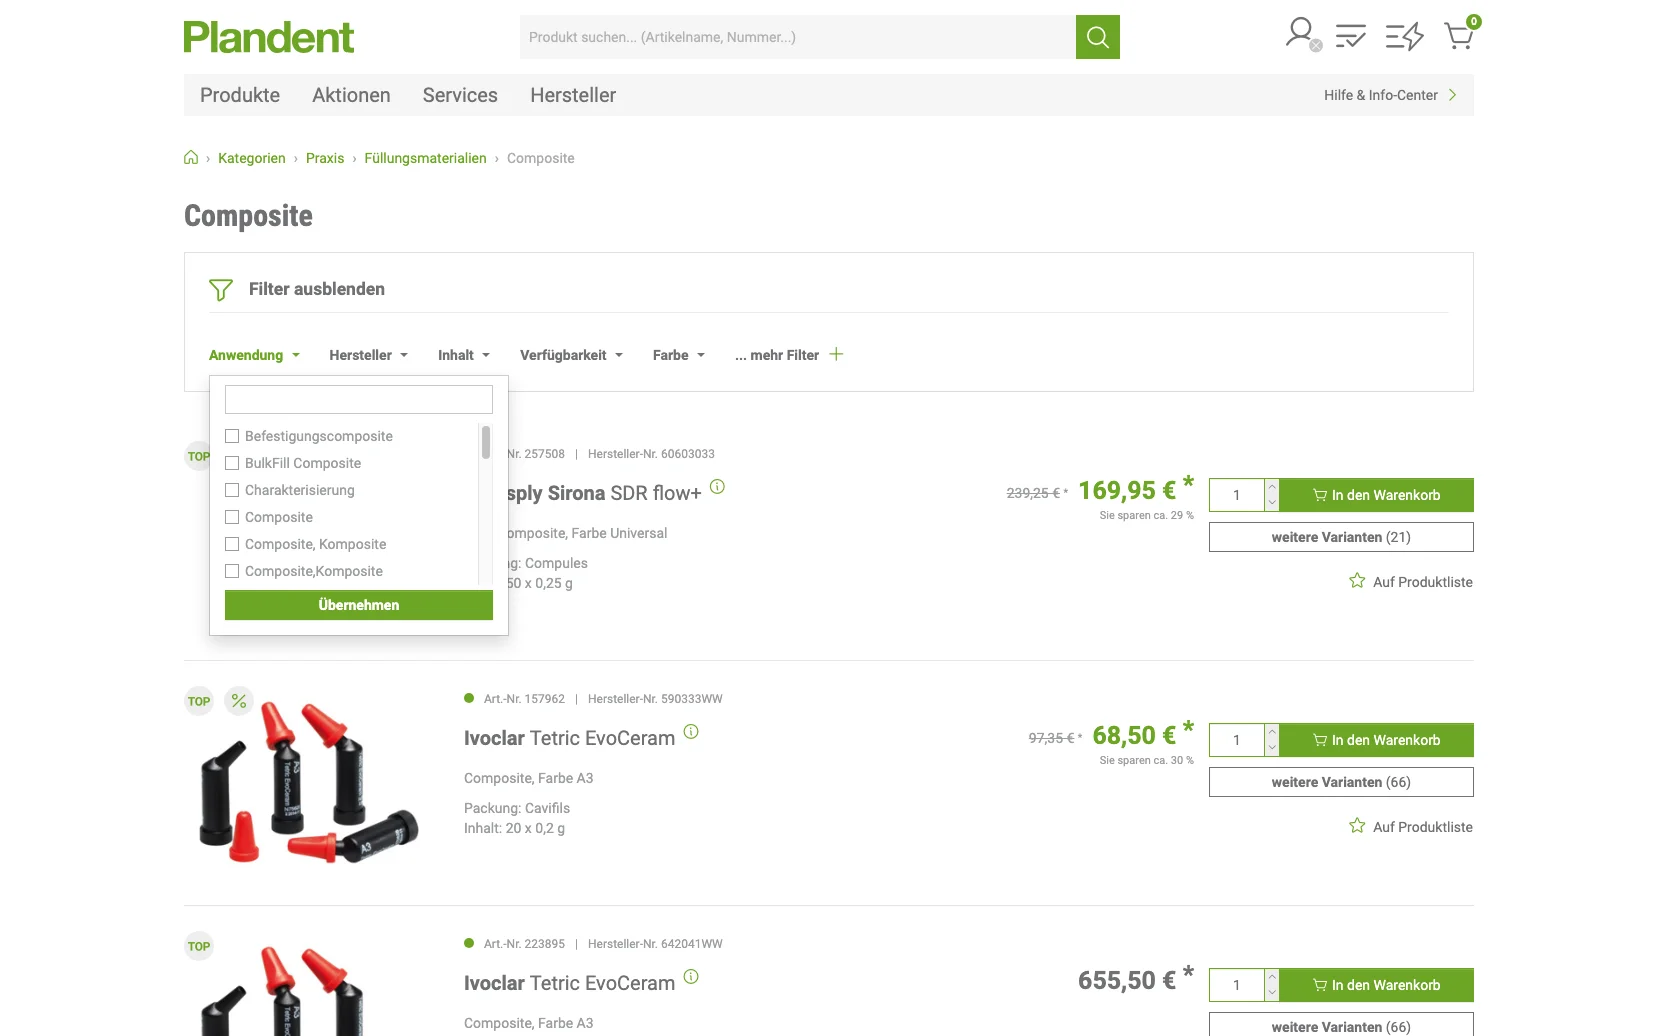Open the Verfügbarkeit filter dropdown
Screen dimensions: 1658x1036
tap(571, 355)
